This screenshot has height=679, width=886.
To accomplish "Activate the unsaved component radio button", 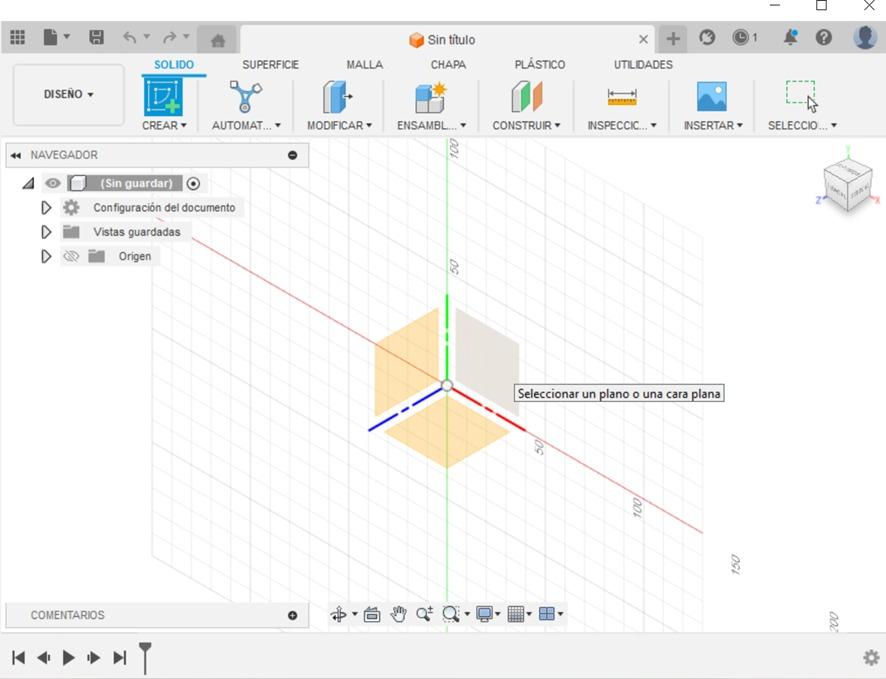I will [x=193, y=184].
